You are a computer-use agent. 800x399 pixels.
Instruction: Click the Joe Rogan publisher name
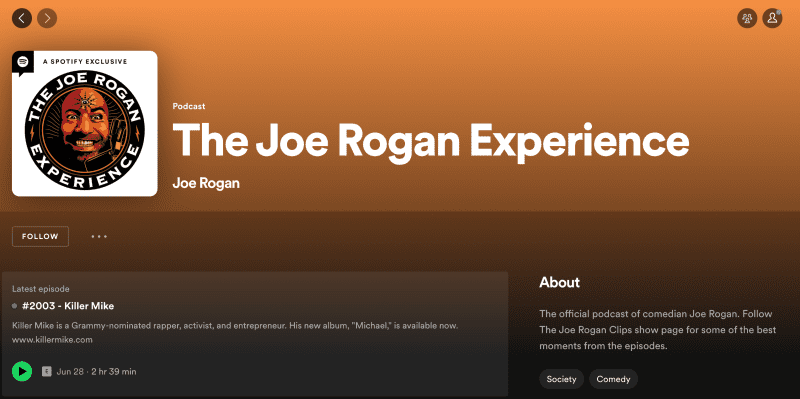pyautogui.click(x=206, y=183)
